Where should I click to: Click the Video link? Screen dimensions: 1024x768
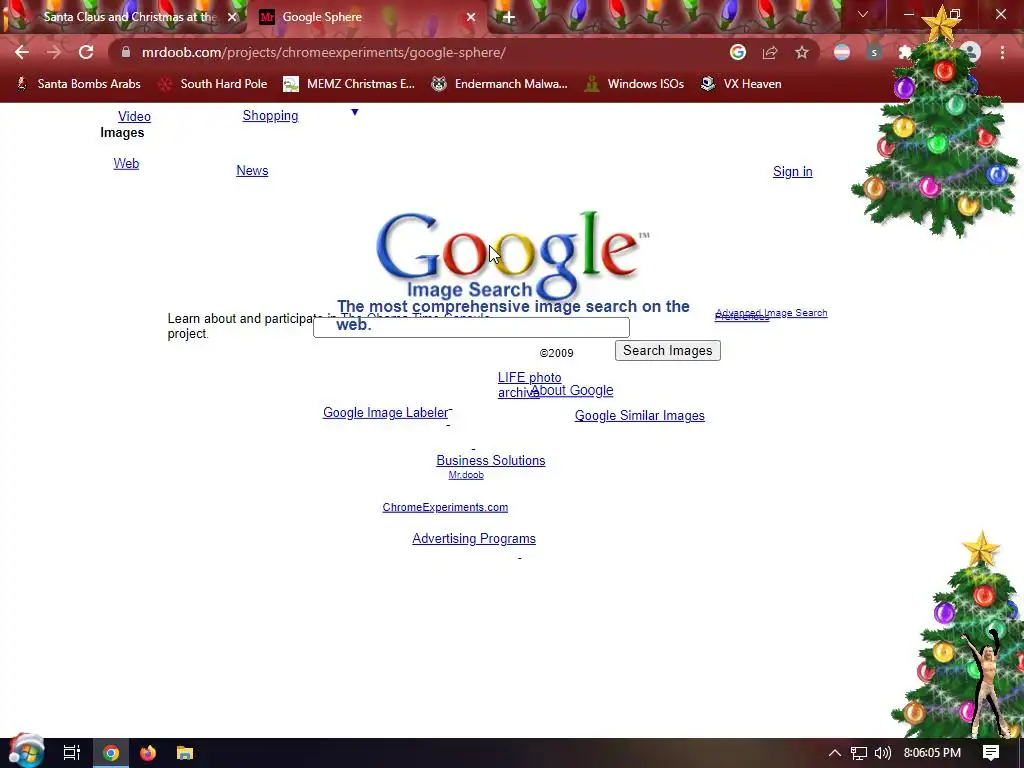coord(135,116)
